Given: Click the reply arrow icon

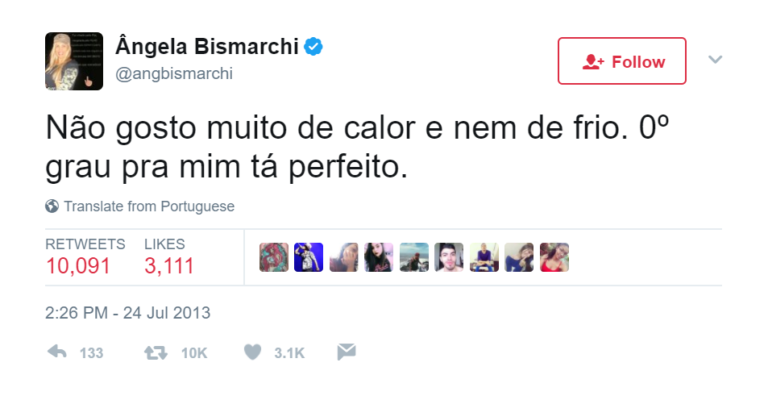Looking at the screenshot, I should 57,352.
